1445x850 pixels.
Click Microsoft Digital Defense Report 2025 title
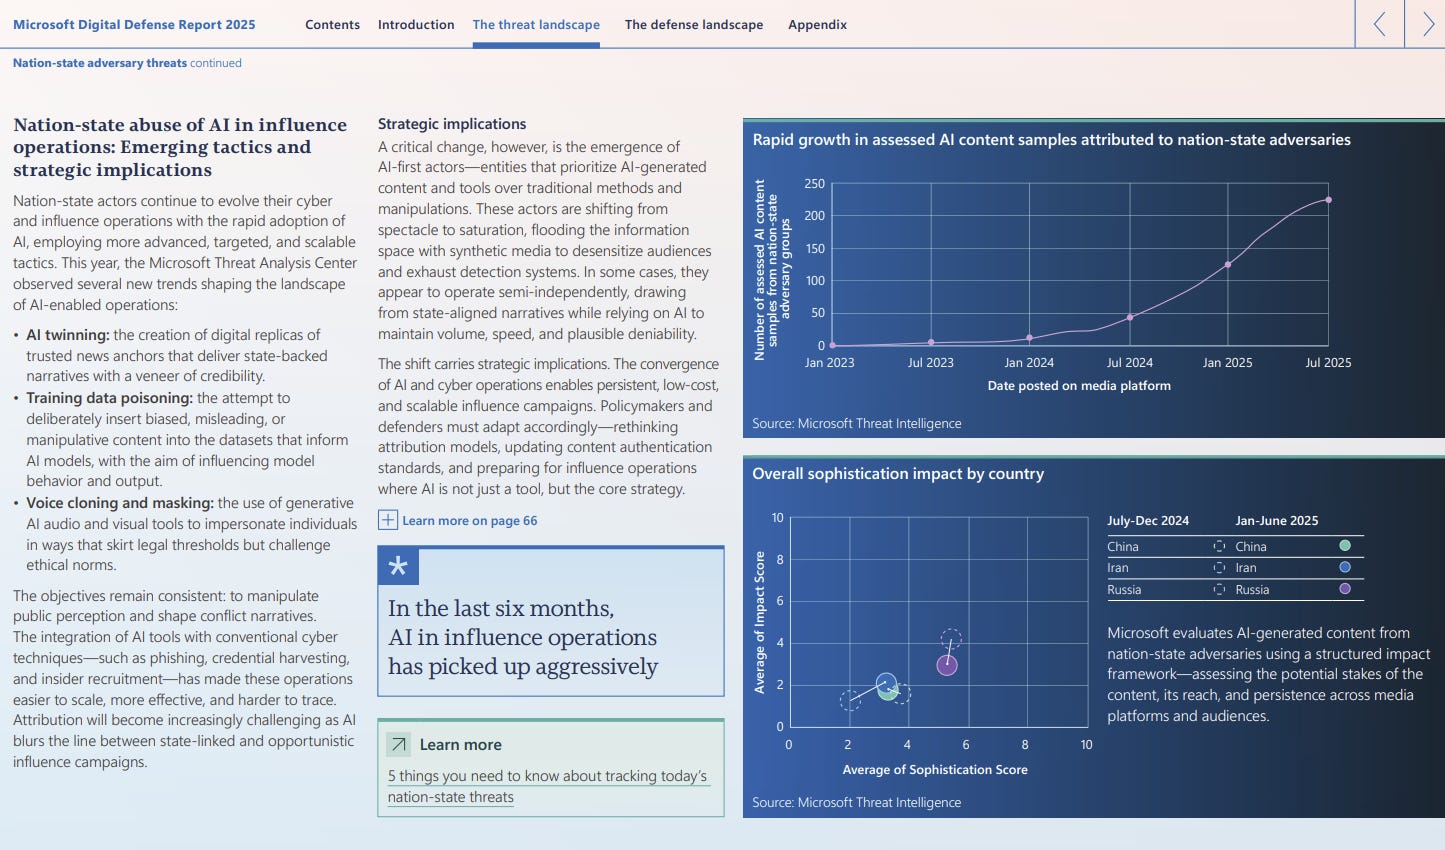[134, 25]
